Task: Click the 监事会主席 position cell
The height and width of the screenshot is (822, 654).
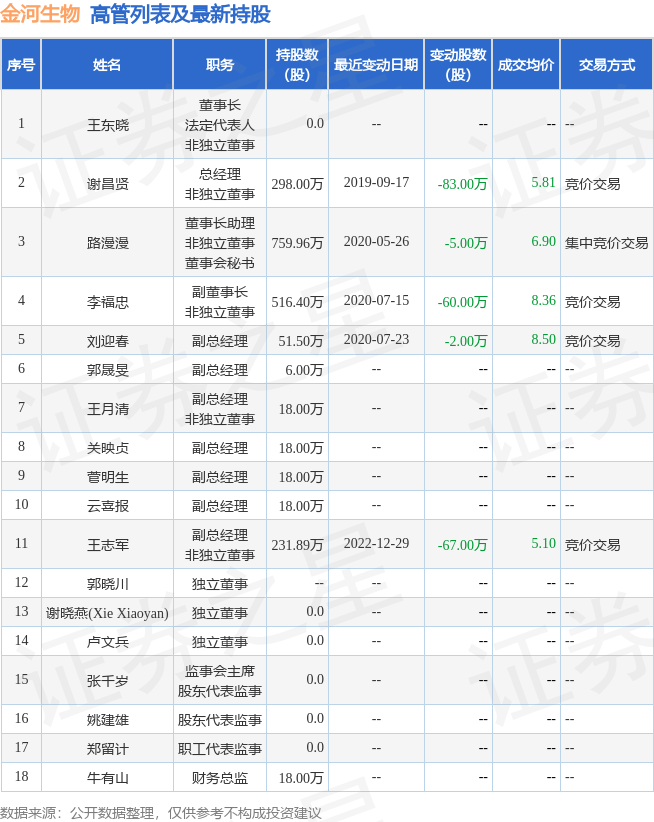Action: (220, 680)
